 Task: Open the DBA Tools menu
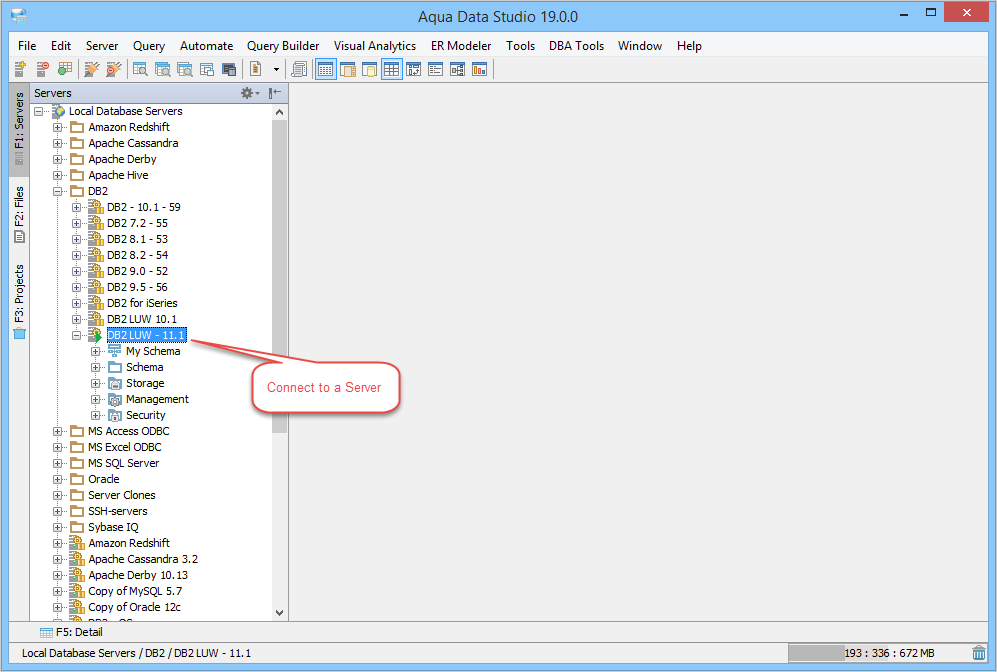pyautogui.click(x=576, y=46)
